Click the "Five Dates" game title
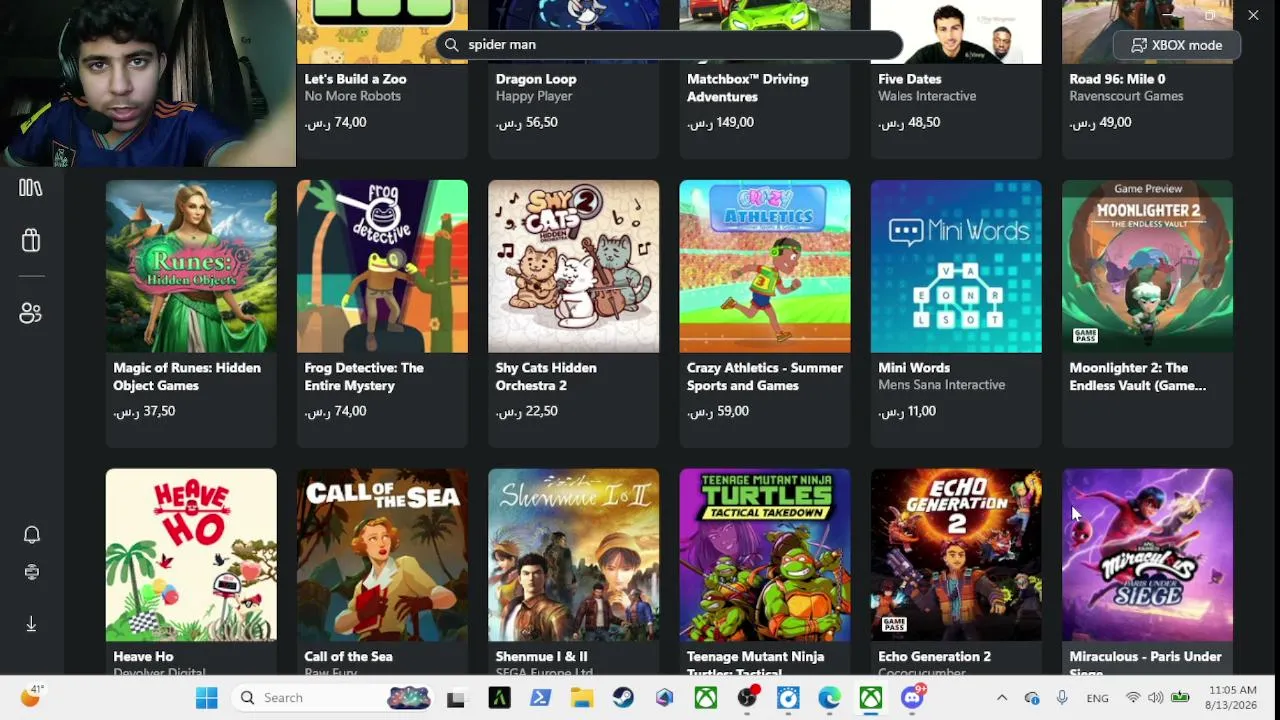The height and width of the screenshot is (720, 1280). (910, 79)
